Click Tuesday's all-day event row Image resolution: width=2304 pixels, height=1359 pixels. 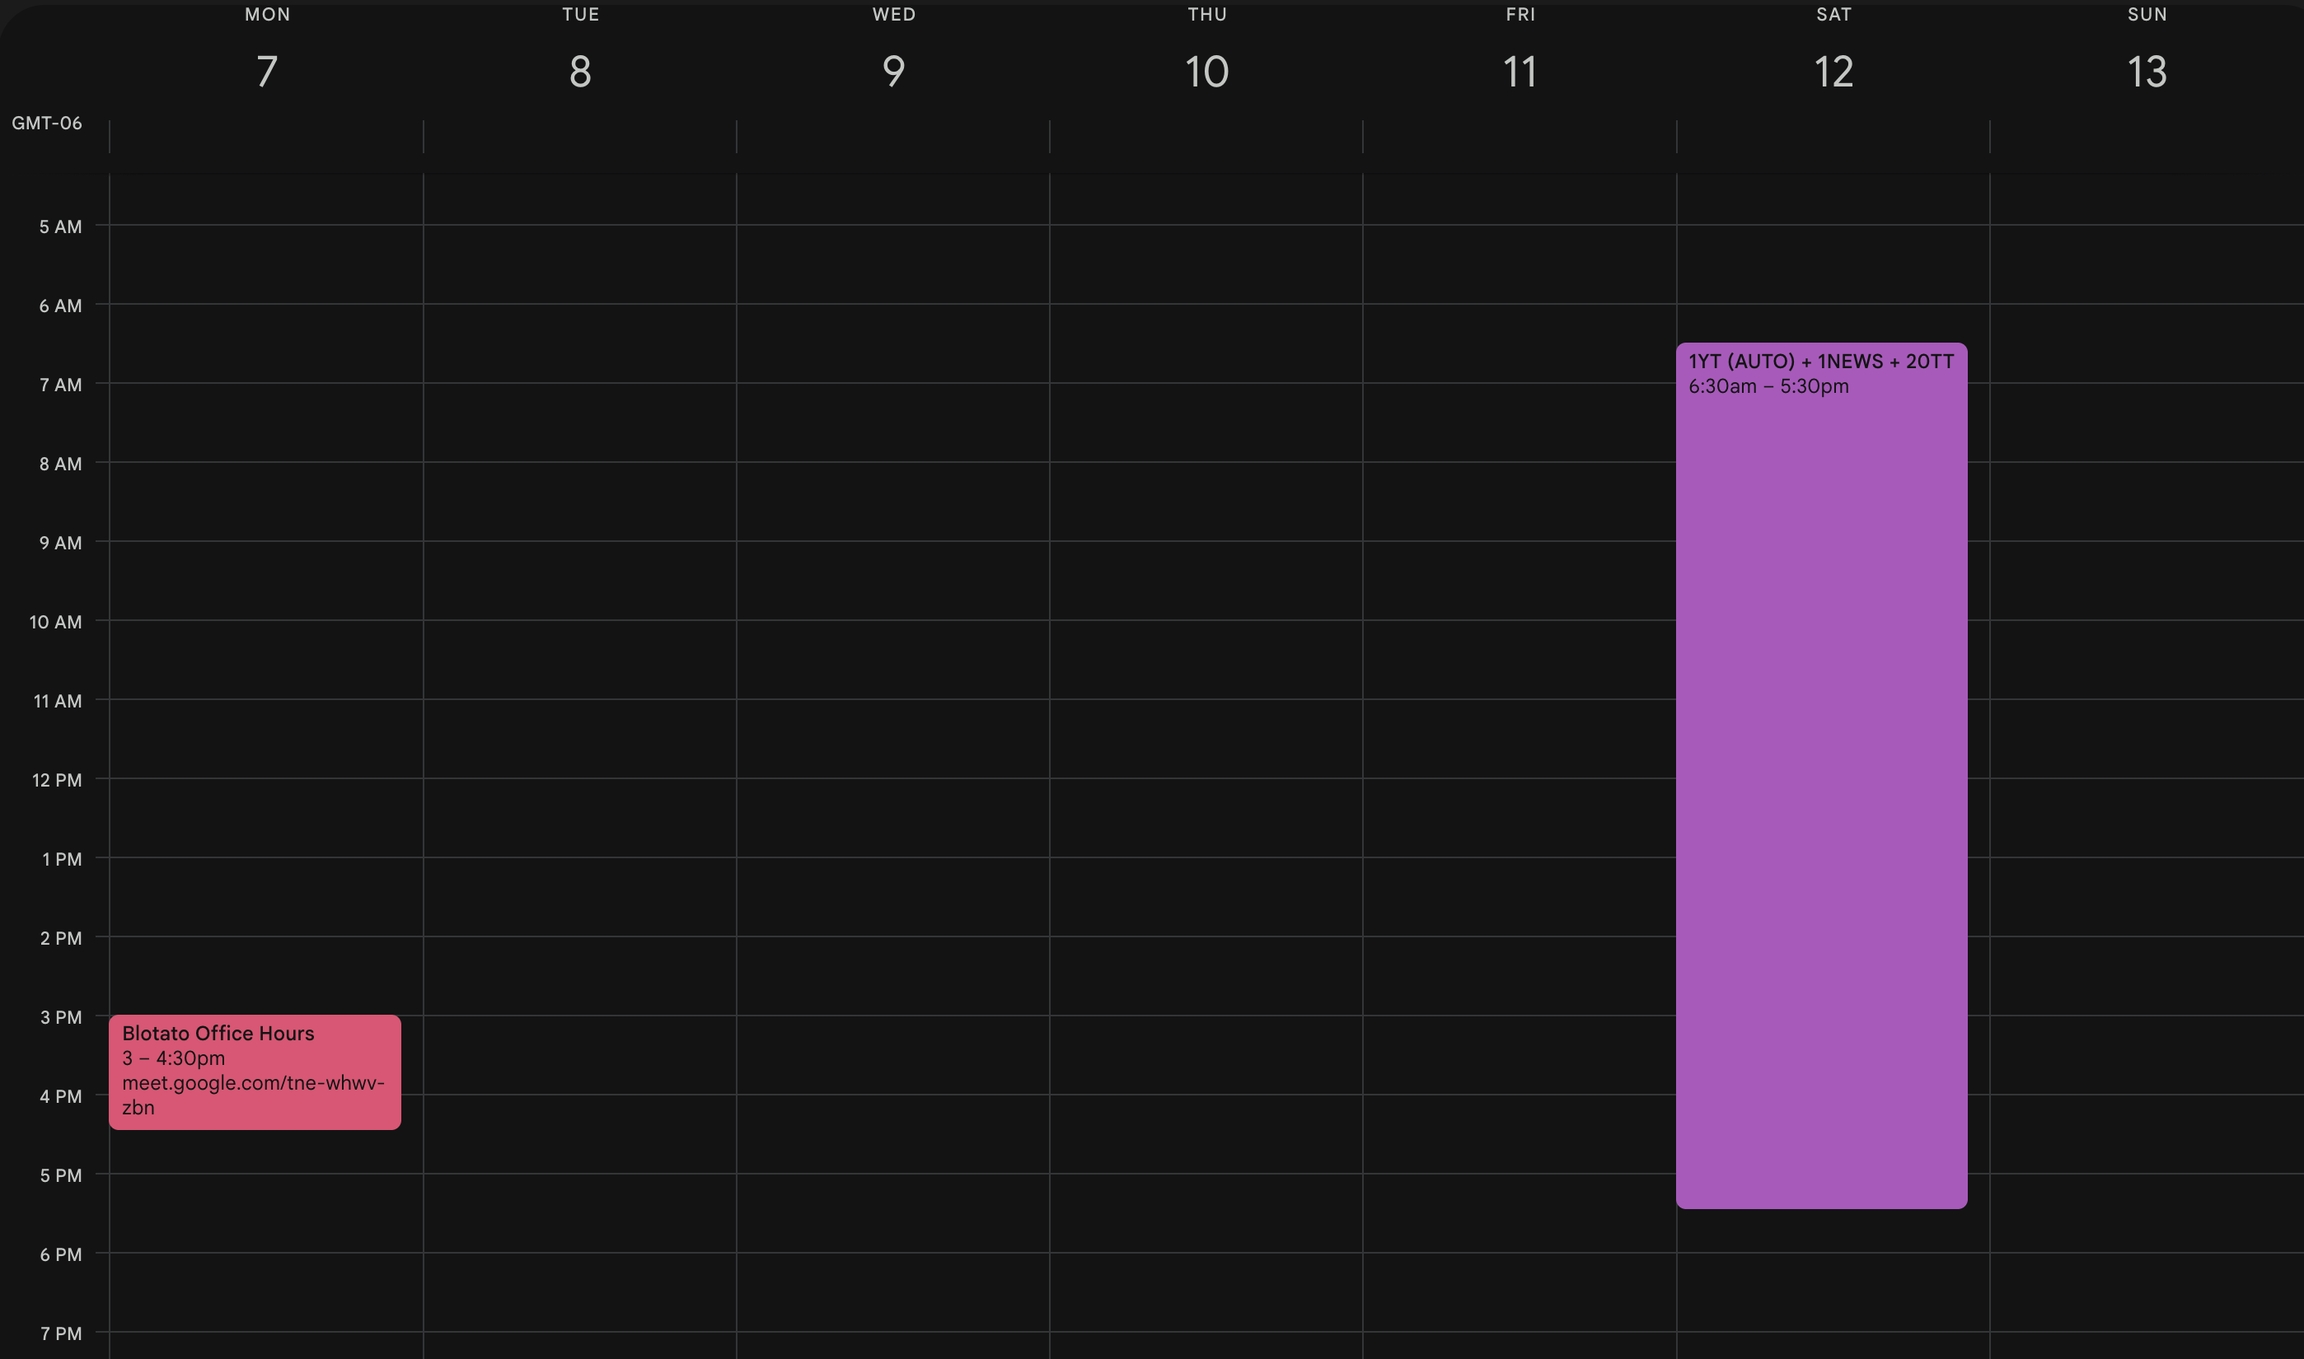580,136
